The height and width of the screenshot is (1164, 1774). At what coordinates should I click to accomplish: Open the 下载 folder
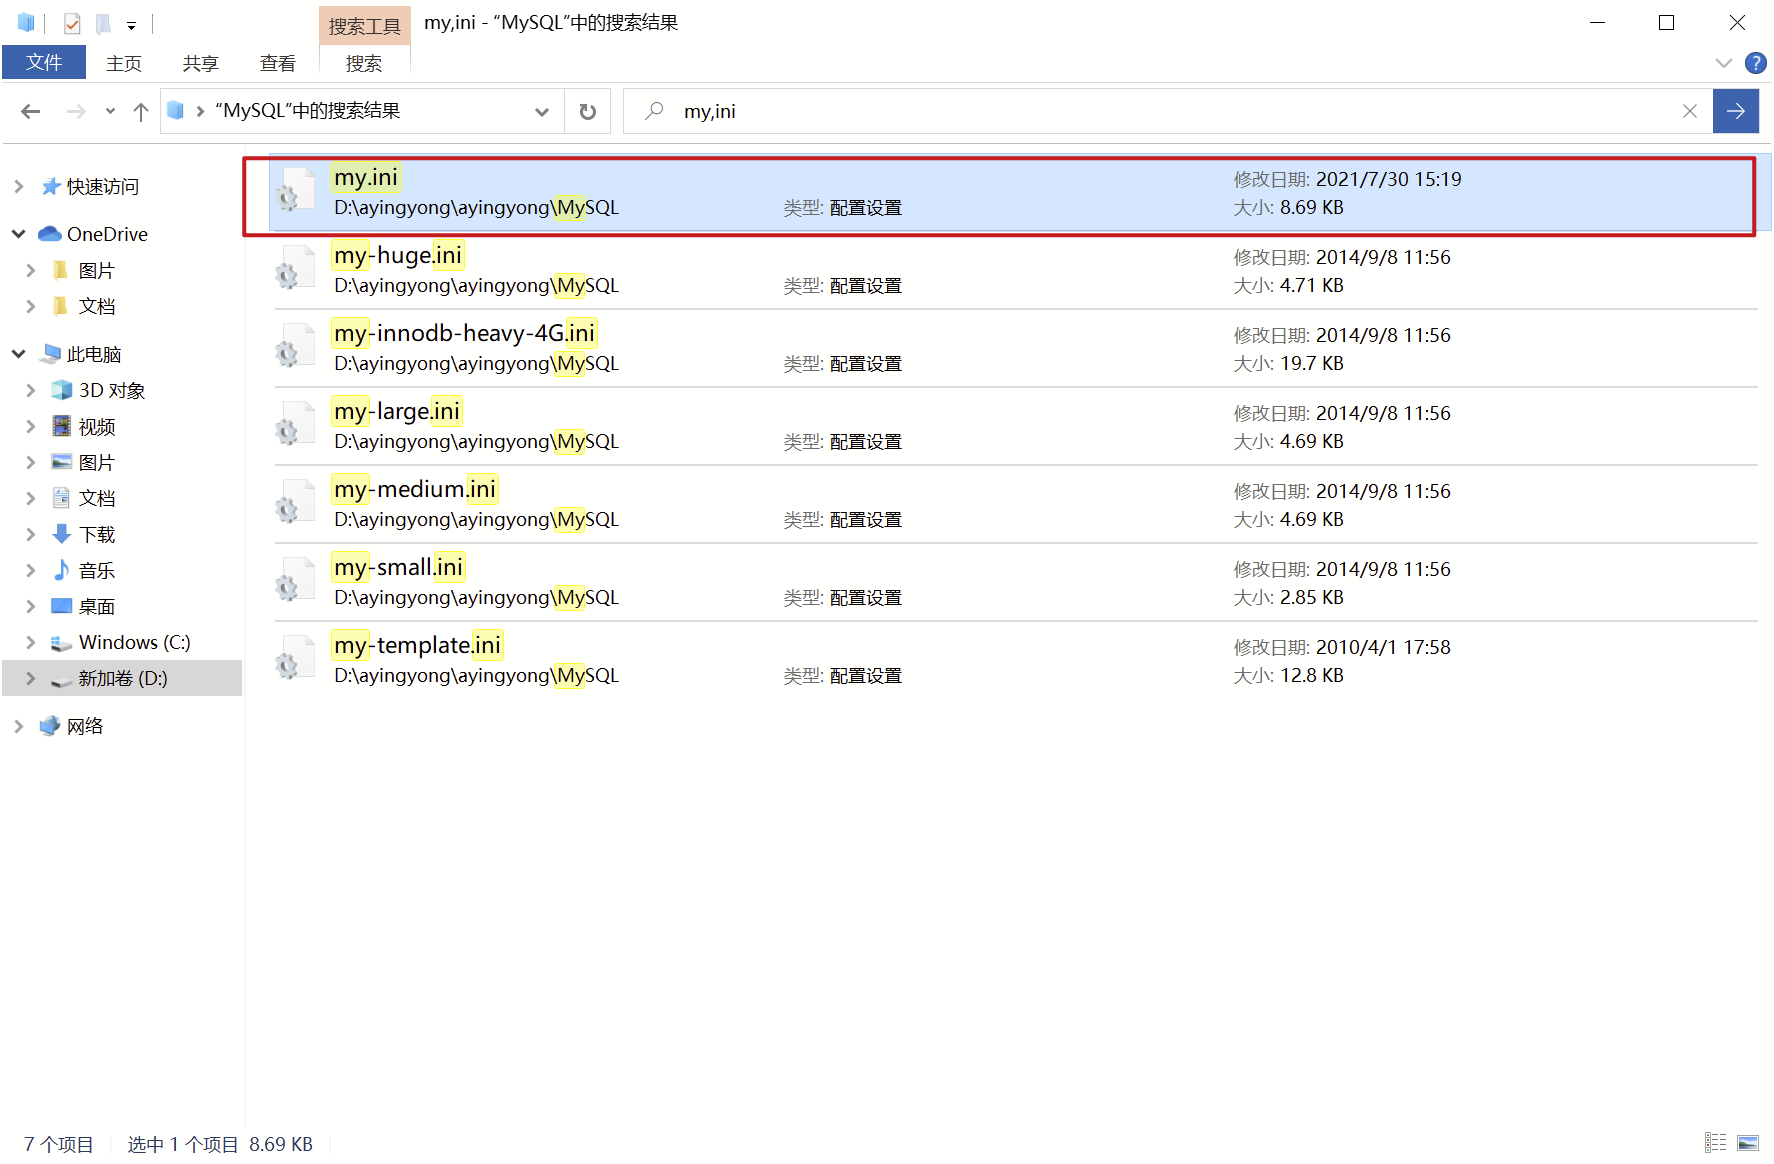97,534
